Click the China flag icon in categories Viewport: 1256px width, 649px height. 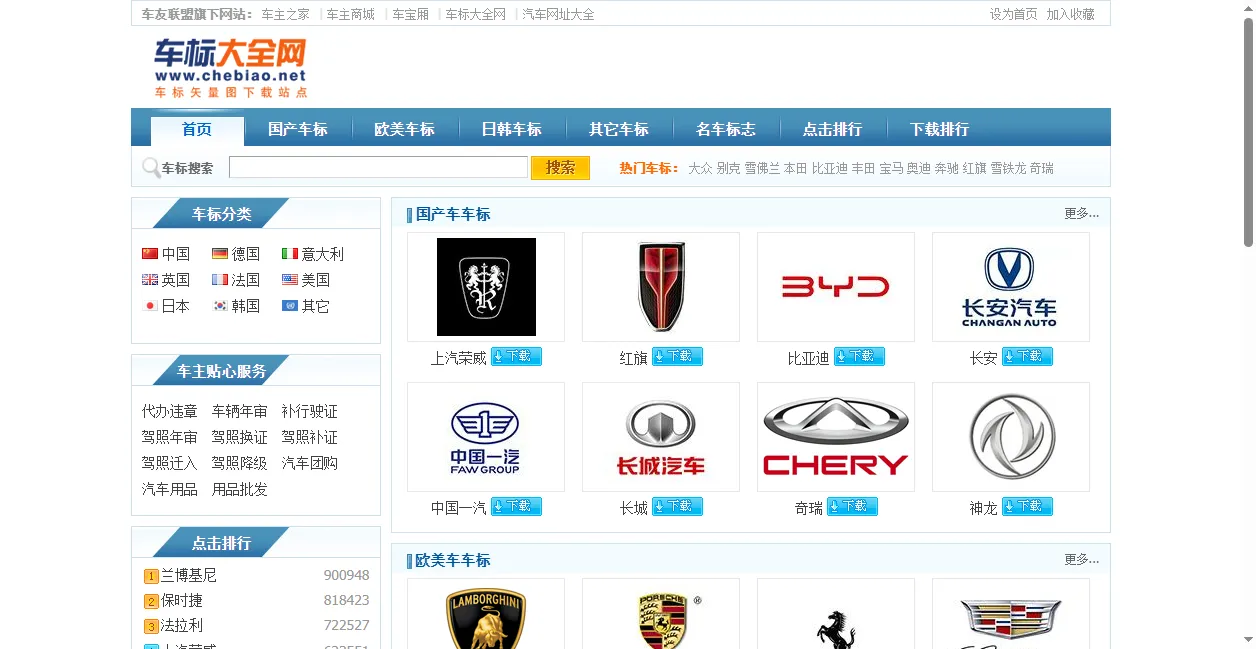[150, 254]
